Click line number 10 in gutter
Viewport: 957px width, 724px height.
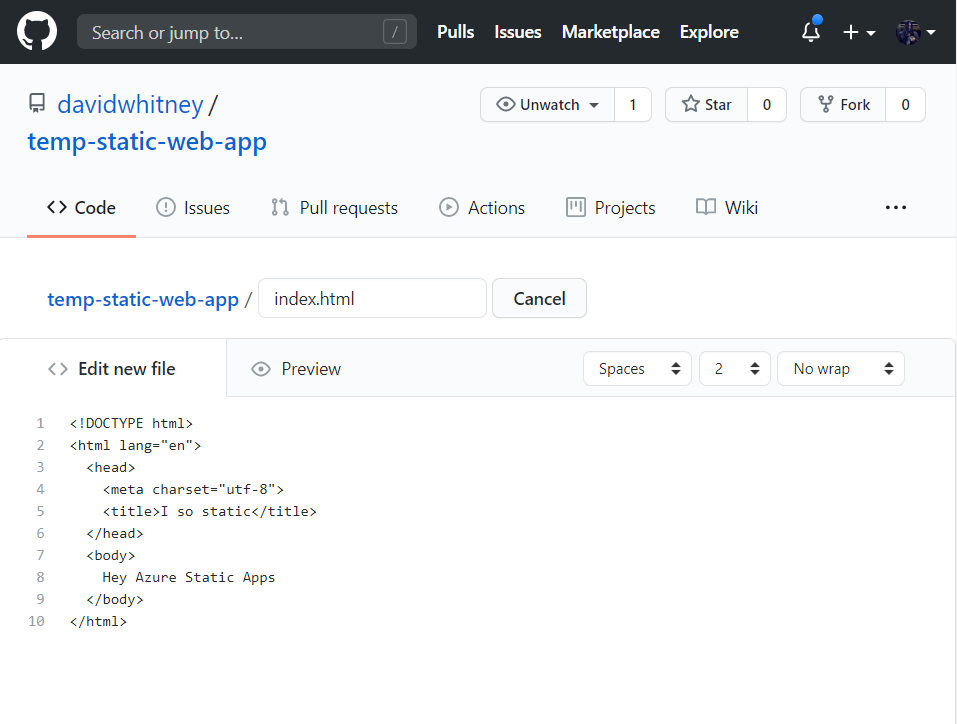tap(36, 621)
